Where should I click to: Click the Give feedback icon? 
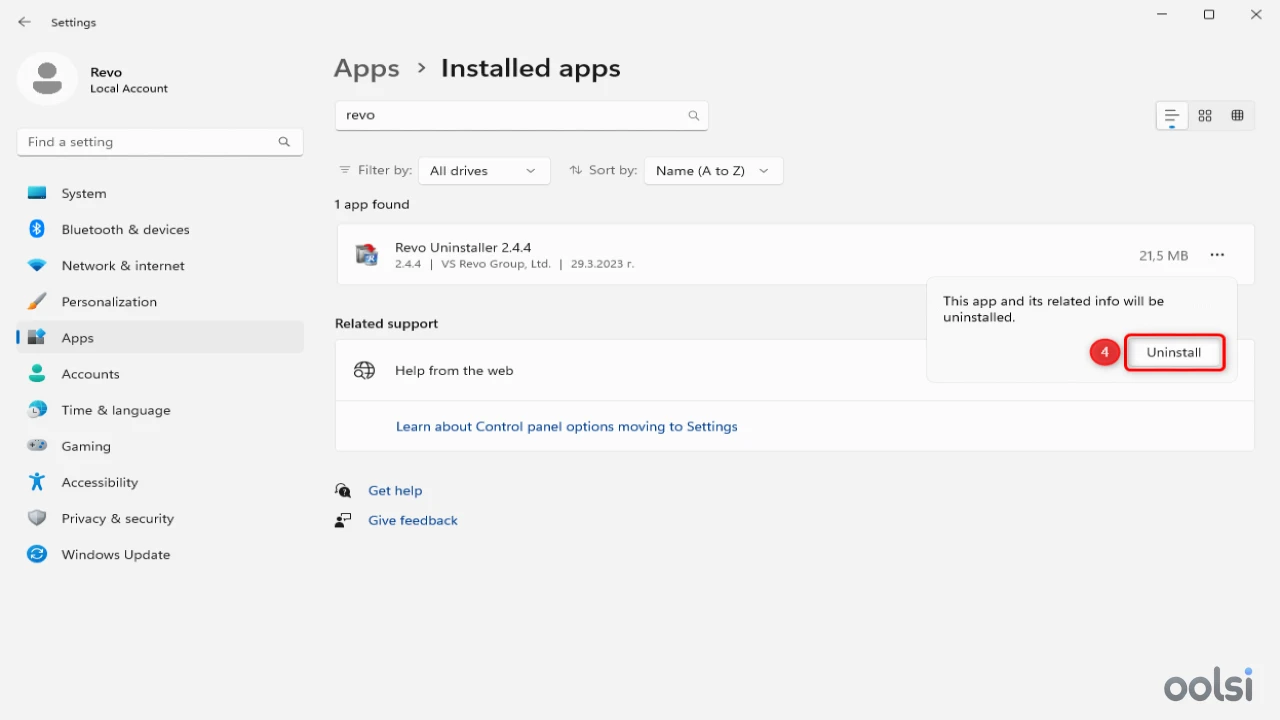point(343,520)
